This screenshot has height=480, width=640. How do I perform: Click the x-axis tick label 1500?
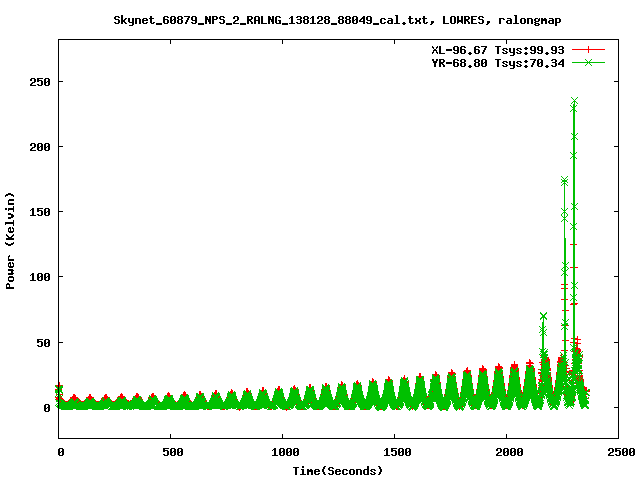pyautogui.click(x=397, y=452)
